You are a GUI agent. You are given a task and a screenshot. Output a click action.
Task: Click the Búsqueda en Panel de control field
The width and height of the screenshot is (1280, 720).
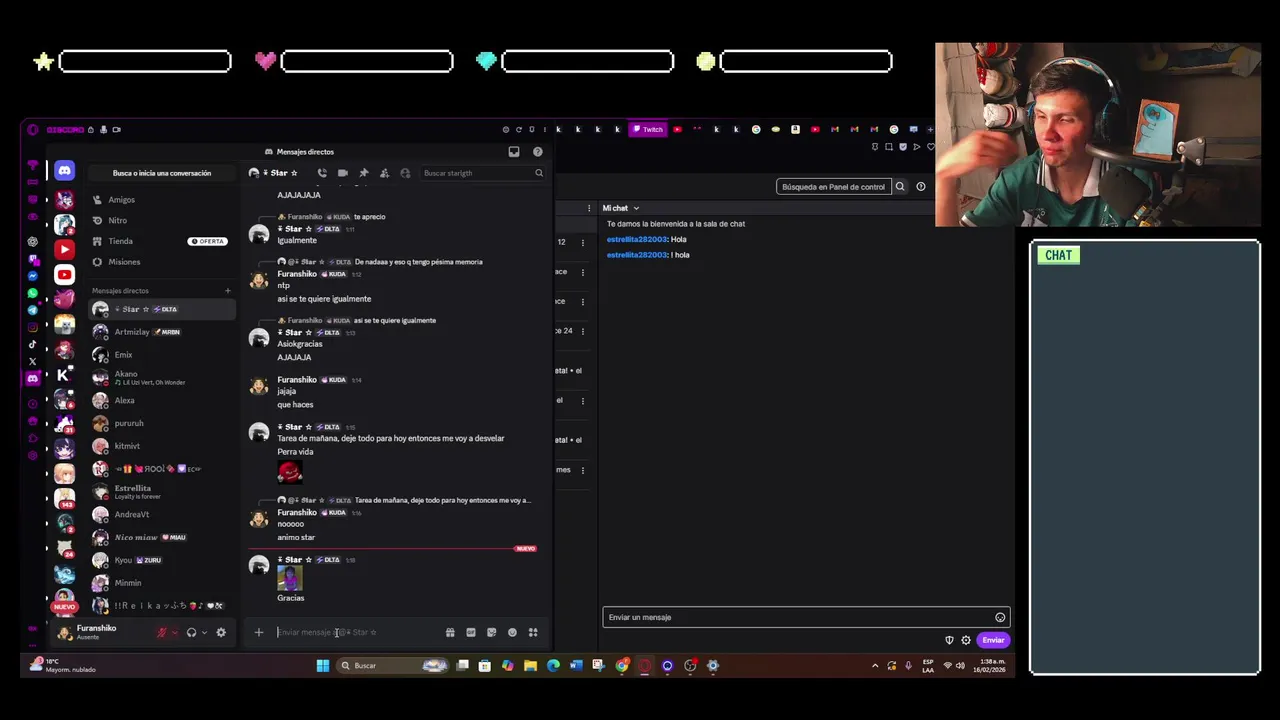coord(833,186)
